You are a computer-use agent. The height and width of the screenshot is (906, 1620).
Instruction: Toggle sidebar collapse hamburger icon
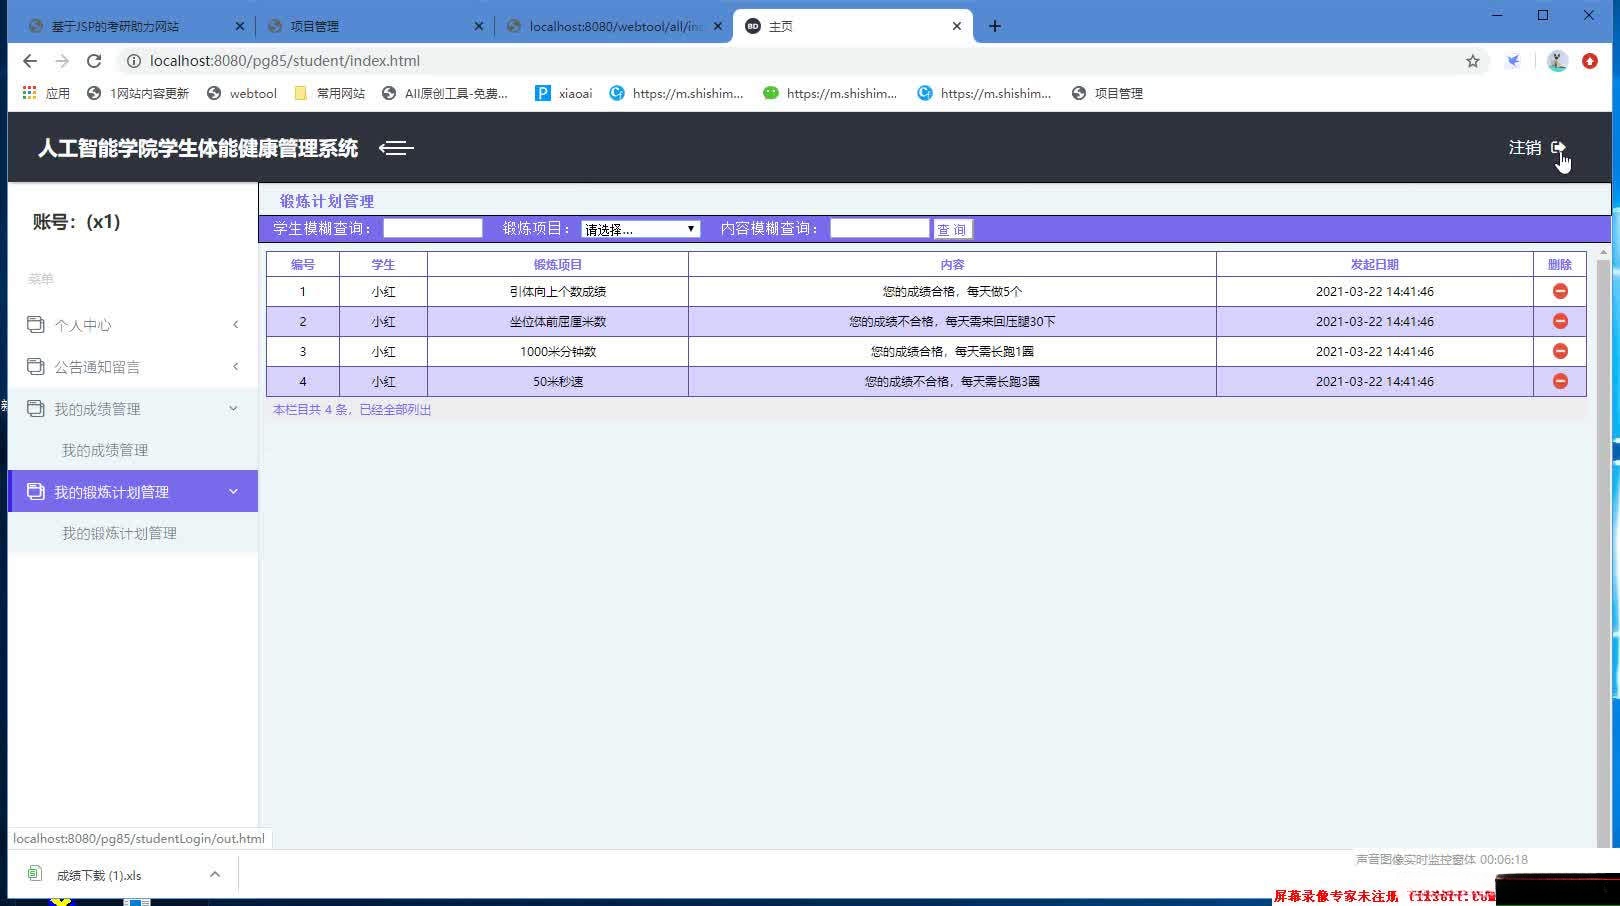[396, 148]
